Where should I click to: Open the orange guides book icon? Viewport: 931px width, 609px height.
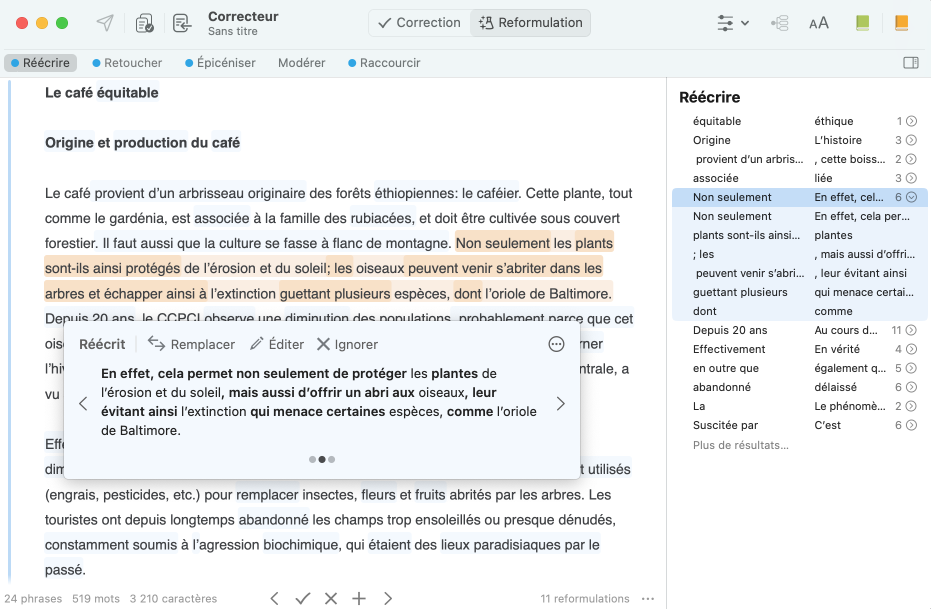(x=901, y=23)
